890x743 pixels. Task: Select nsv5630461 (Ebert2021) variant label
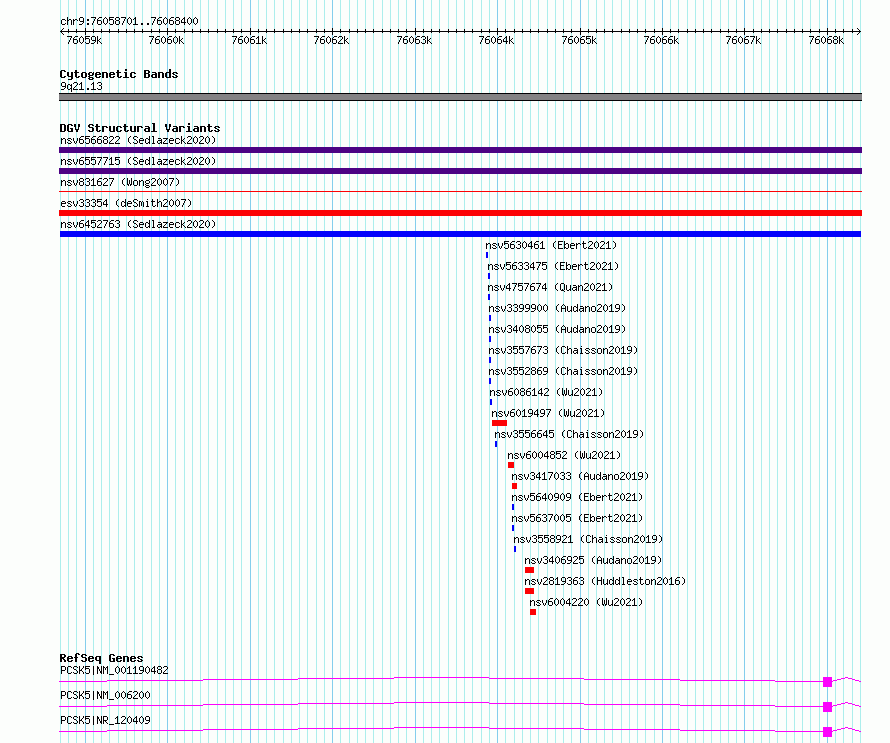tap(551, 245)
